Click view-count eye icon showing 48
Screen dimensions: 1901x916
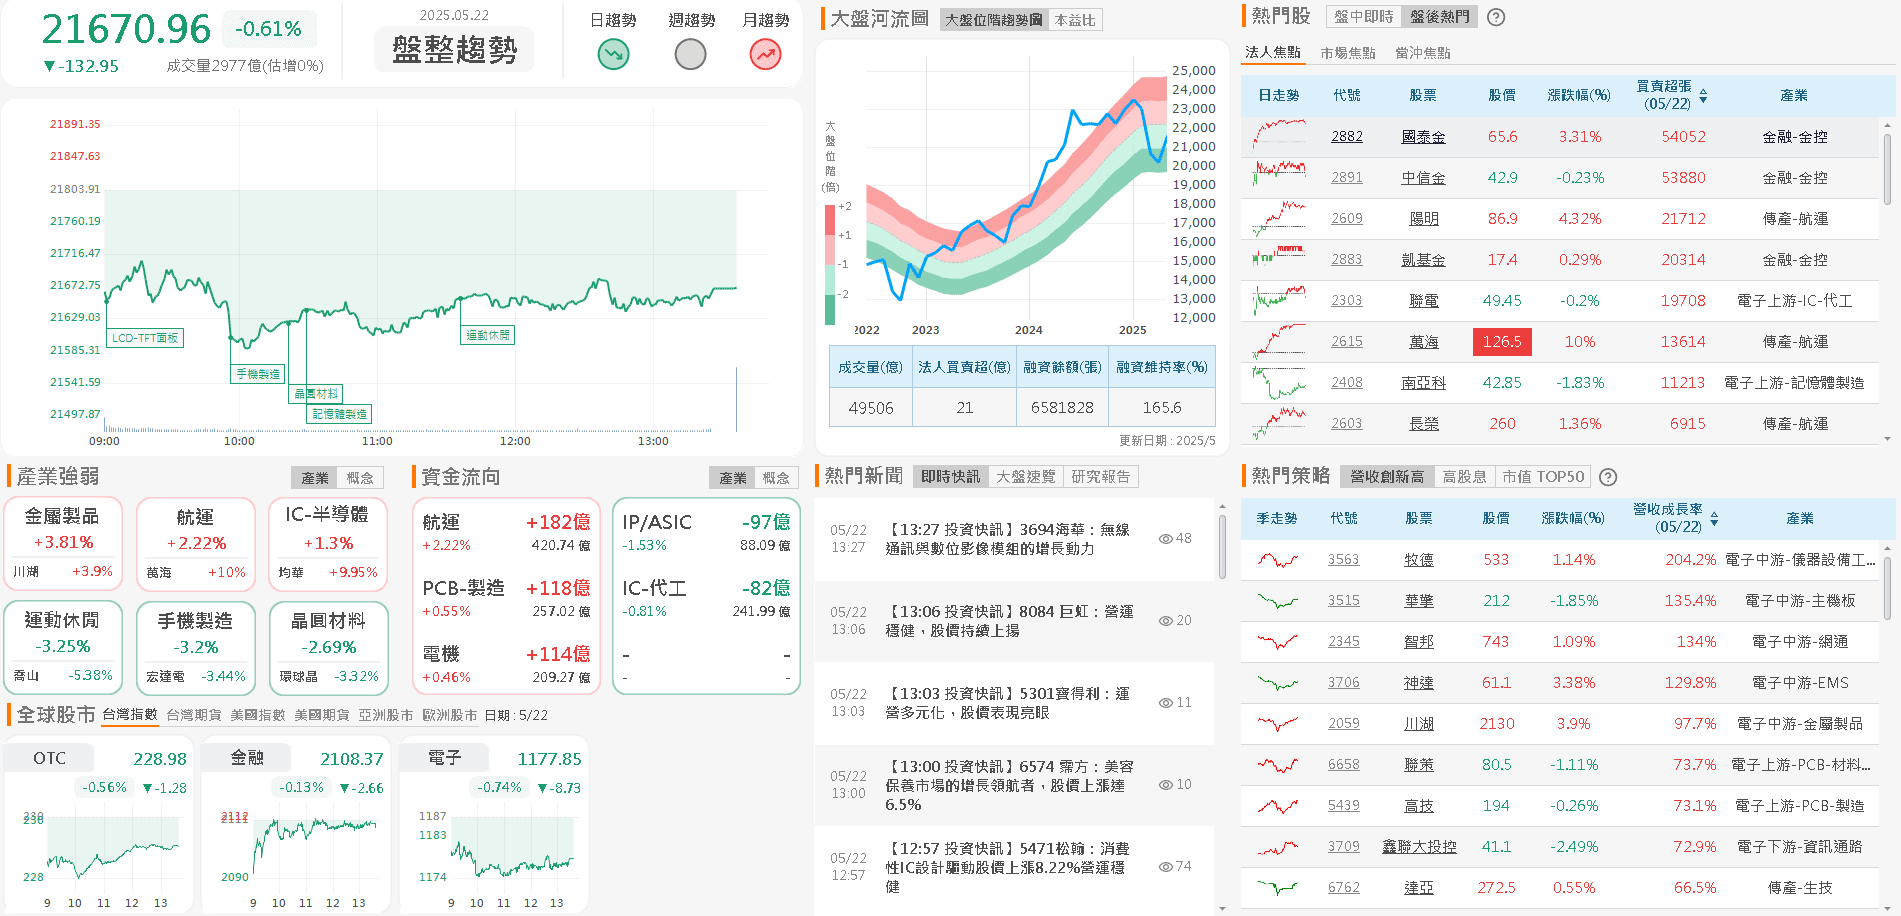(1165, 539)
